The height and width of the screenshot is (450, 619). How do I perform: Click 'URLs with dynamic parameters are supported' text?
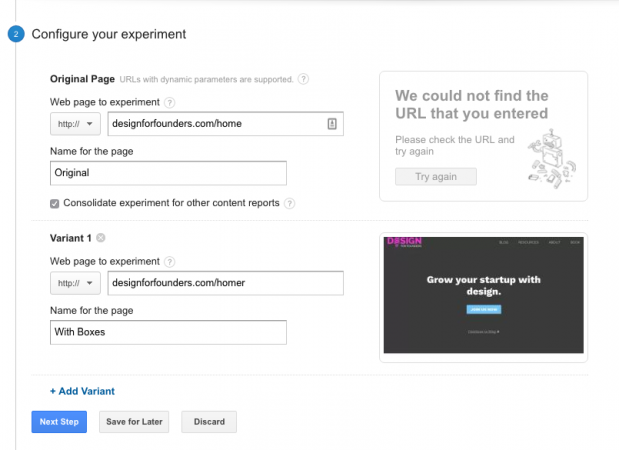206,79
